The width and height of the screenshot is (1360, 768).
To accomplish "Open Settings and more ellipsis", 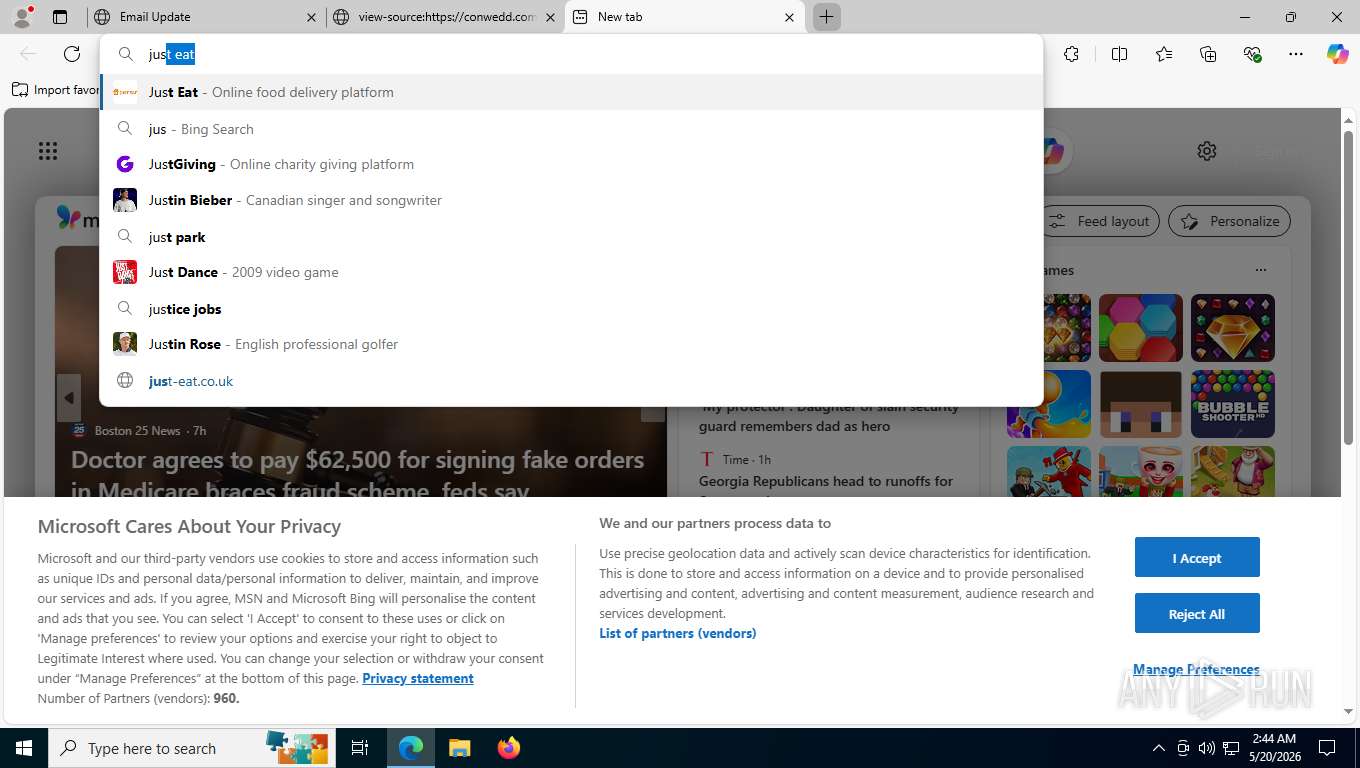I will coord(1296,54).
